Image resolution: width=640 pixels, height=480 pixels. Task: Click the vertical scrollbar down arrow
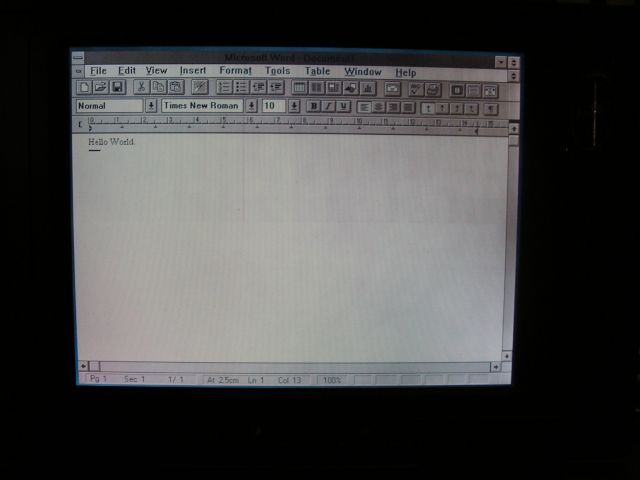(507, 356)
